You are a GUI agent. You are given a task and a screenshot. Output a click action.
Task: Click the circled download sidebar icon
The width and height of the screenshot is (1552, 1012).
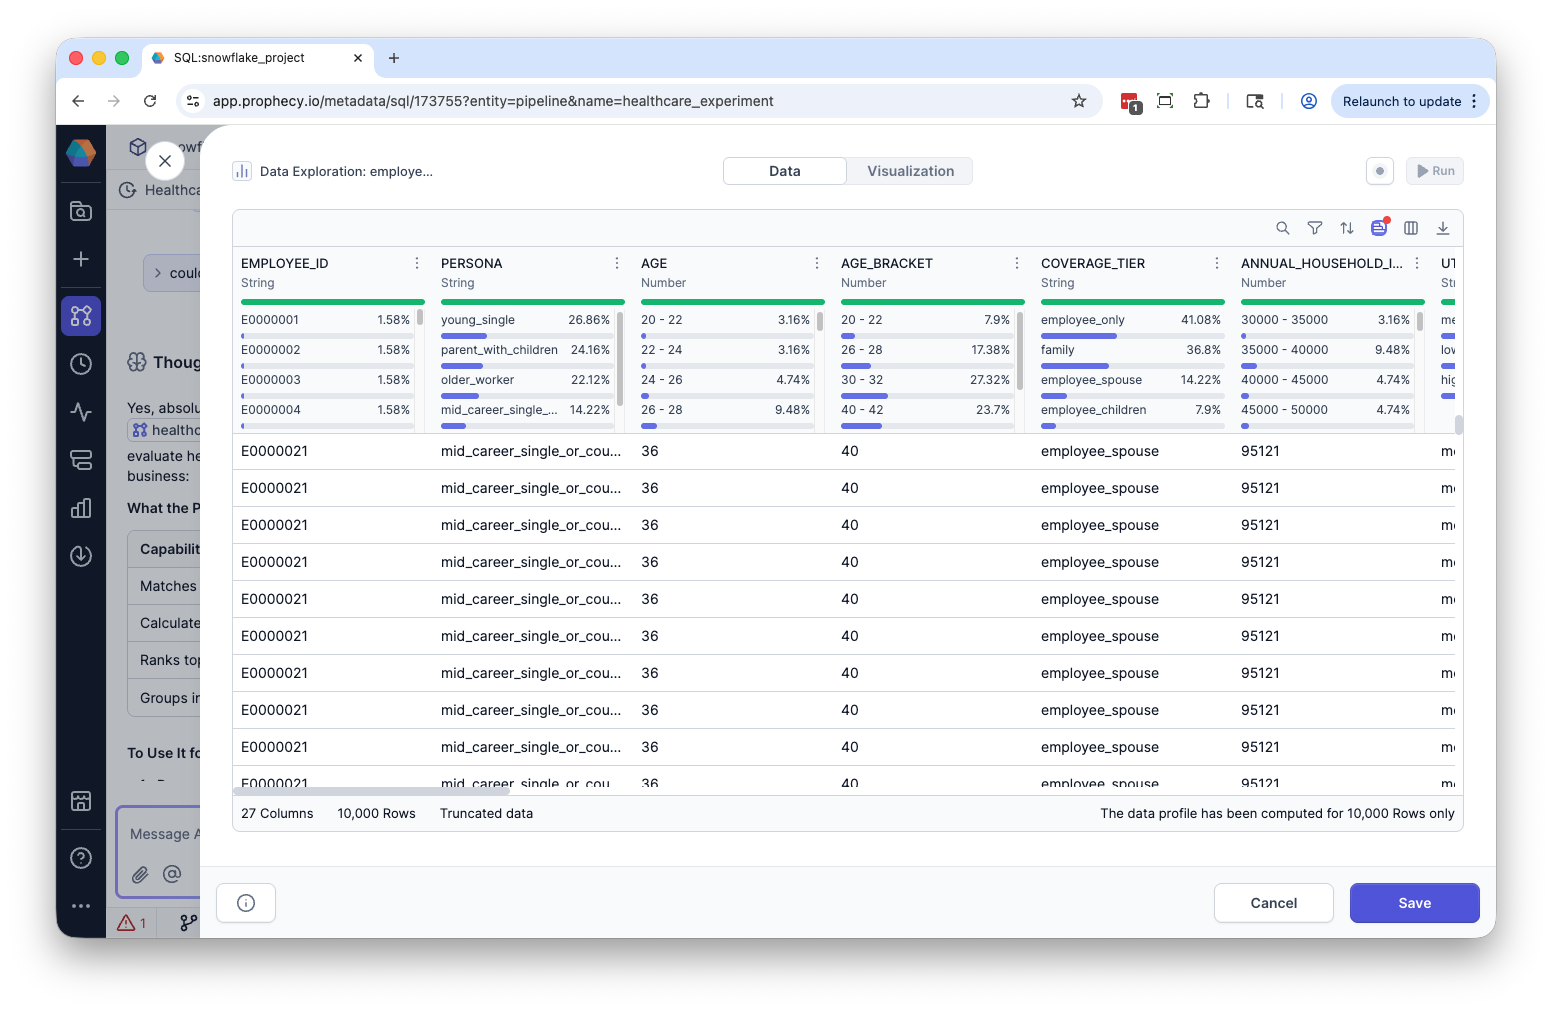(x=81, y=556)
